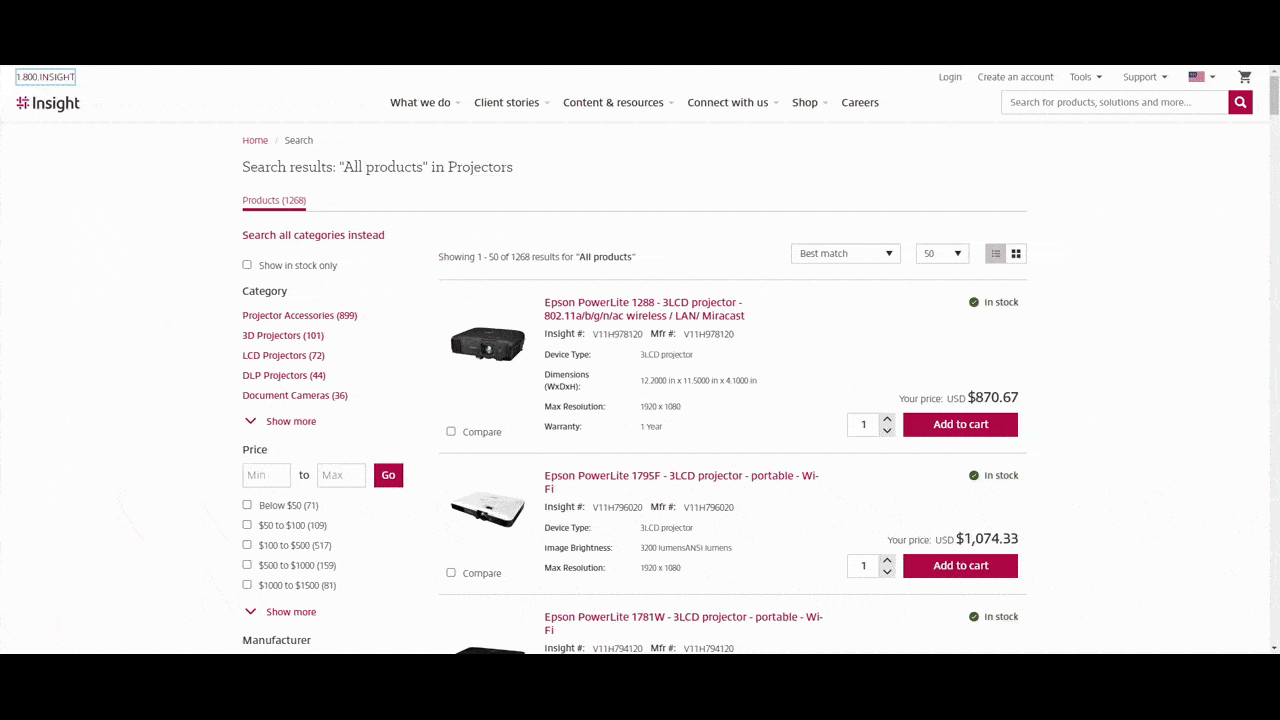Expand Show more under Category
The height and width of the screenshot is (720, 1280).
281,421
